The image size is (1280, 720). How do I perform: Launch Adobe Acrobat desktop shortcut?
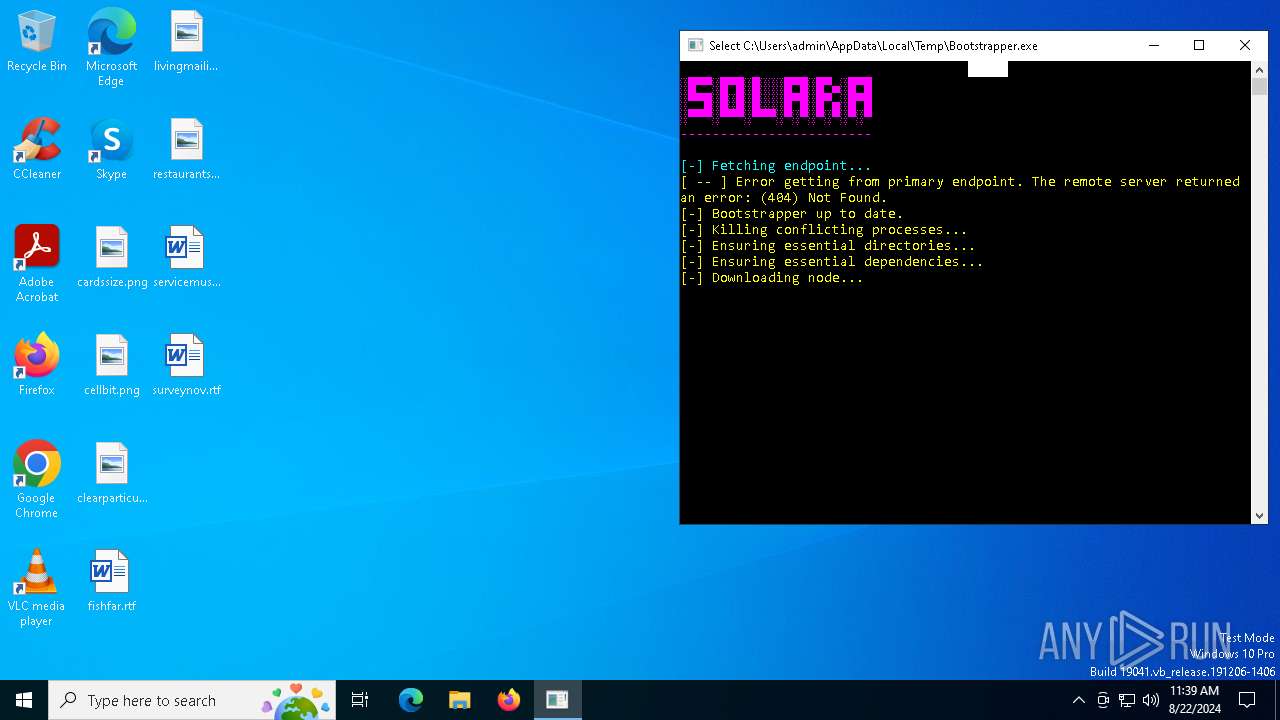[37, 264]
